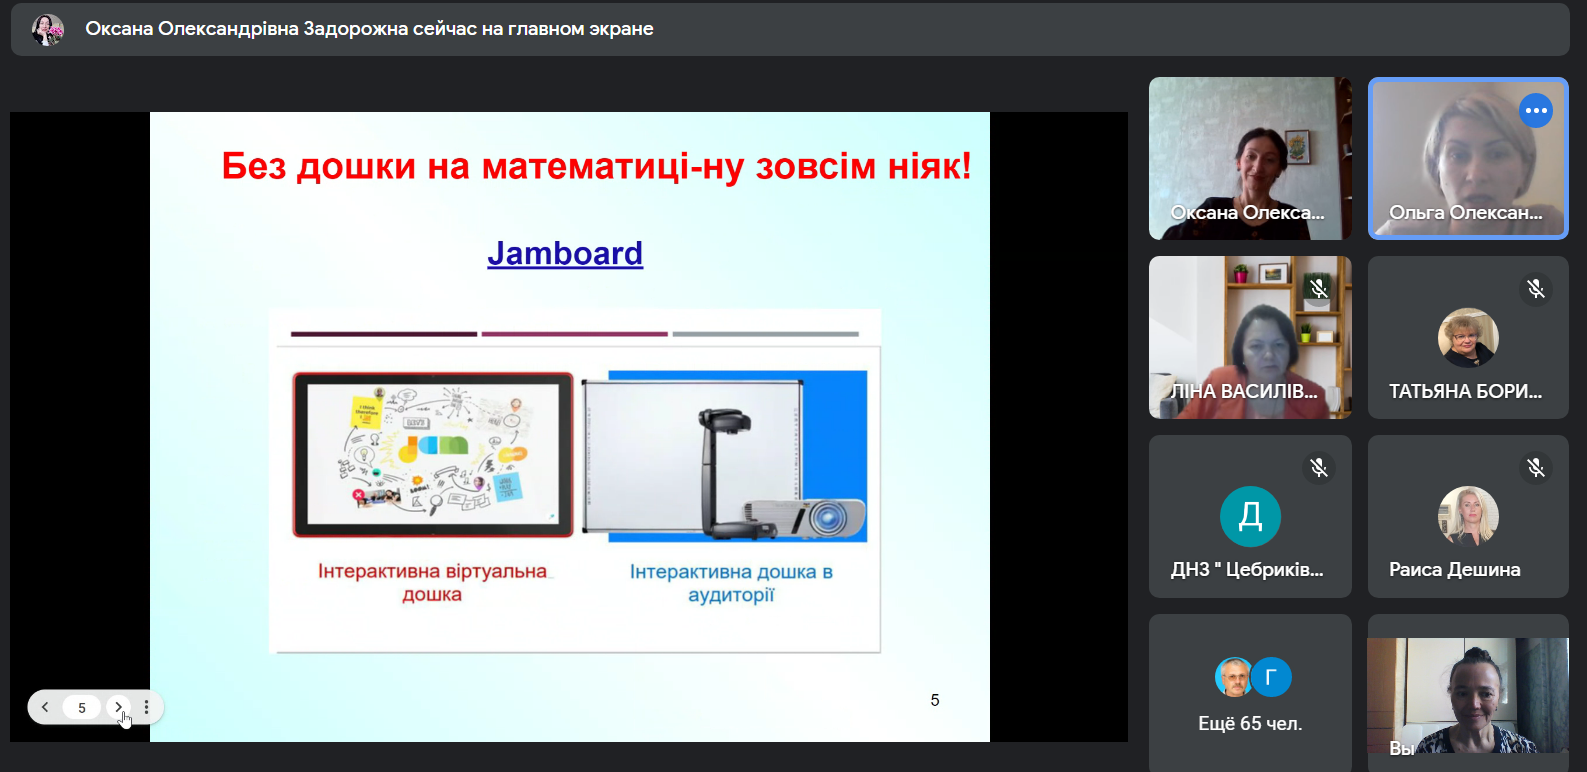The image size is (1587, 772).
Task: Expand the Ещё 65 чел. participants tile
Action: click(x=1250, y=722)
